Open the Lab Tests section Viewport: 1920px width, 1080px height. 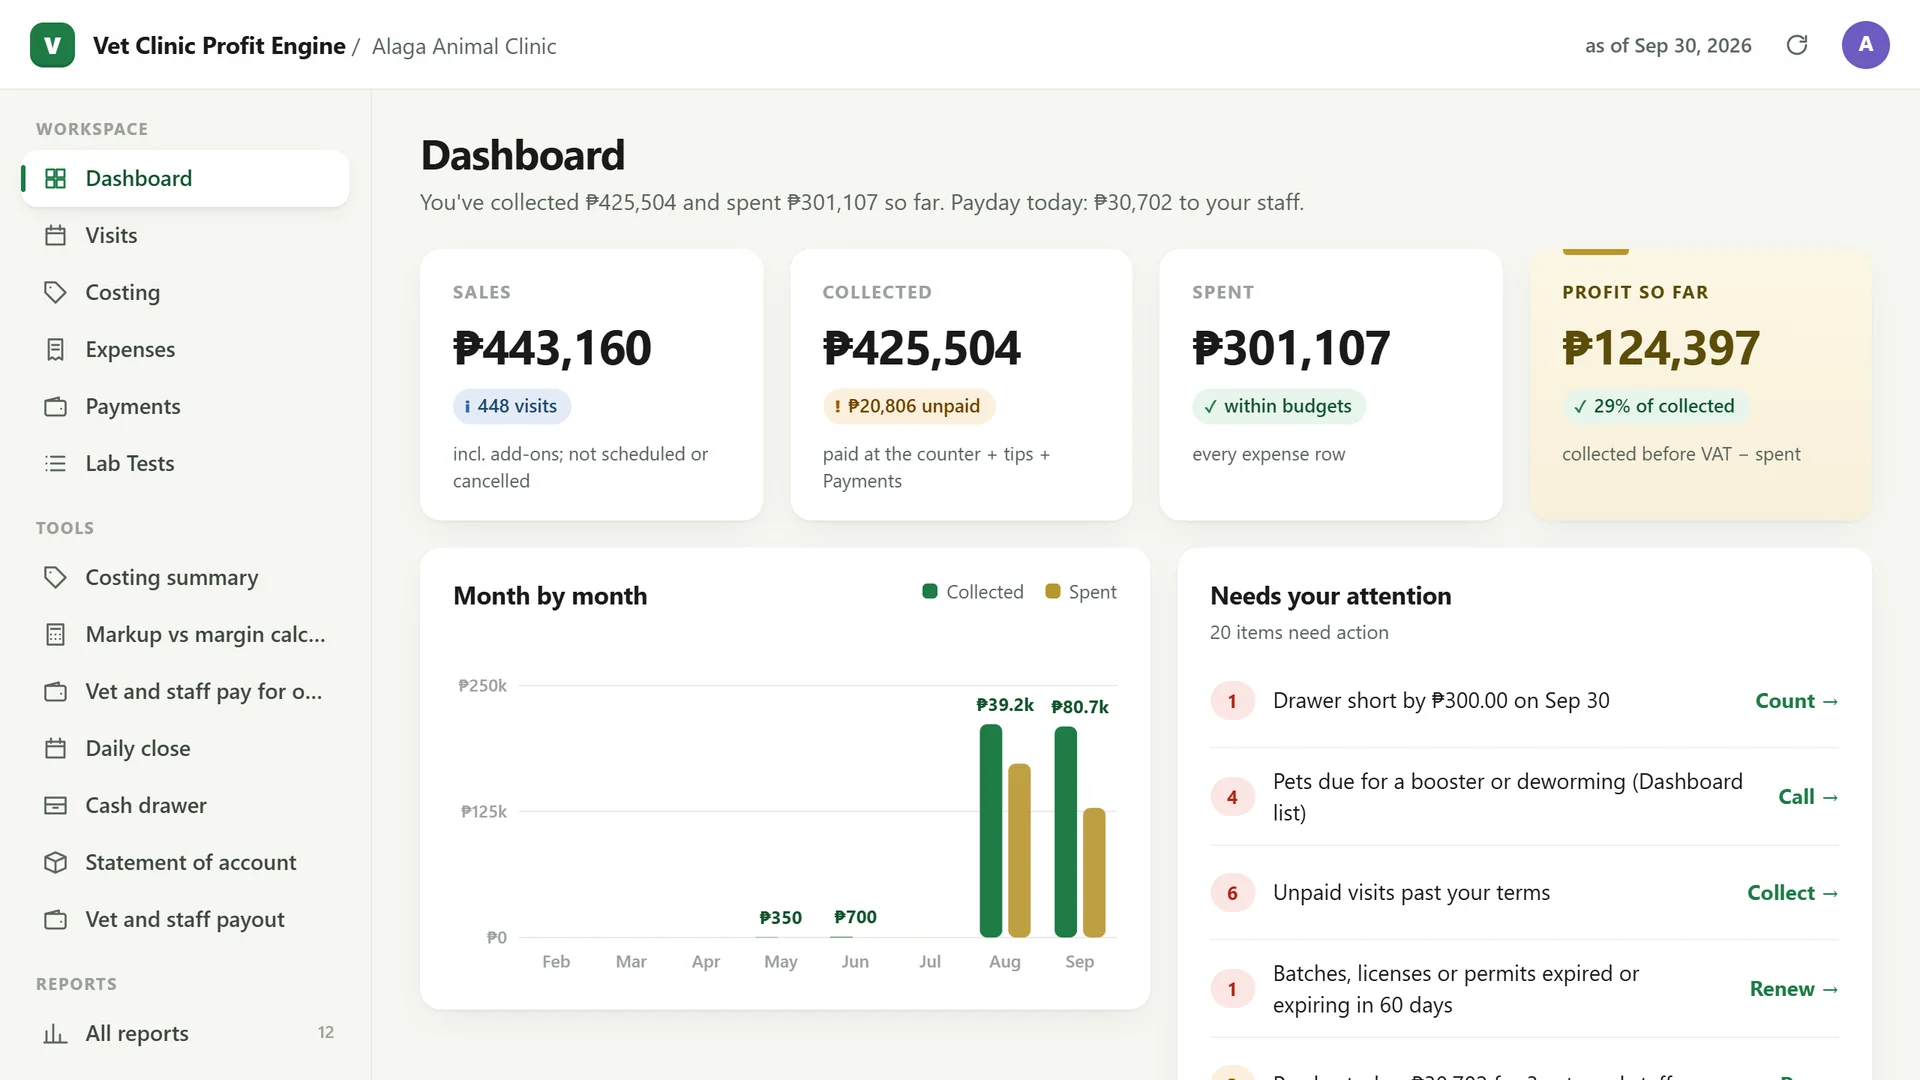pyautogui.click(x=185, y=463)
